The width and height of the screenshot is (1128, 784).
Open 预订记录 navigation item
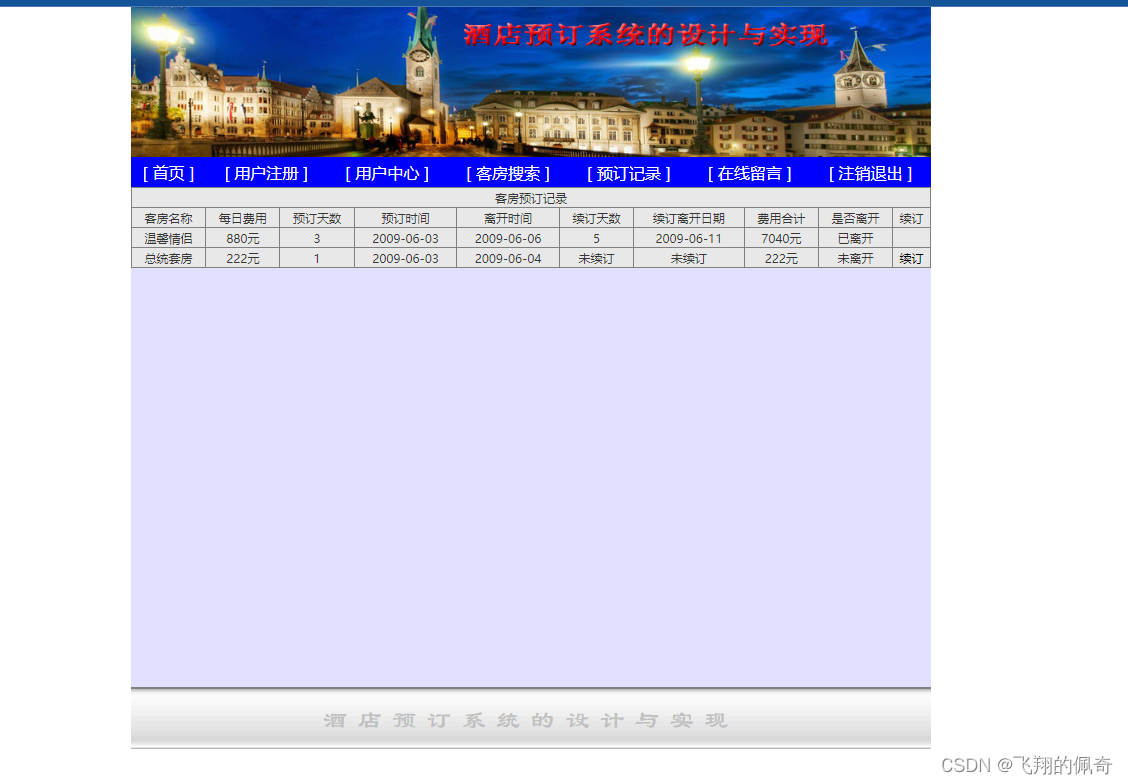coord(629,173)
